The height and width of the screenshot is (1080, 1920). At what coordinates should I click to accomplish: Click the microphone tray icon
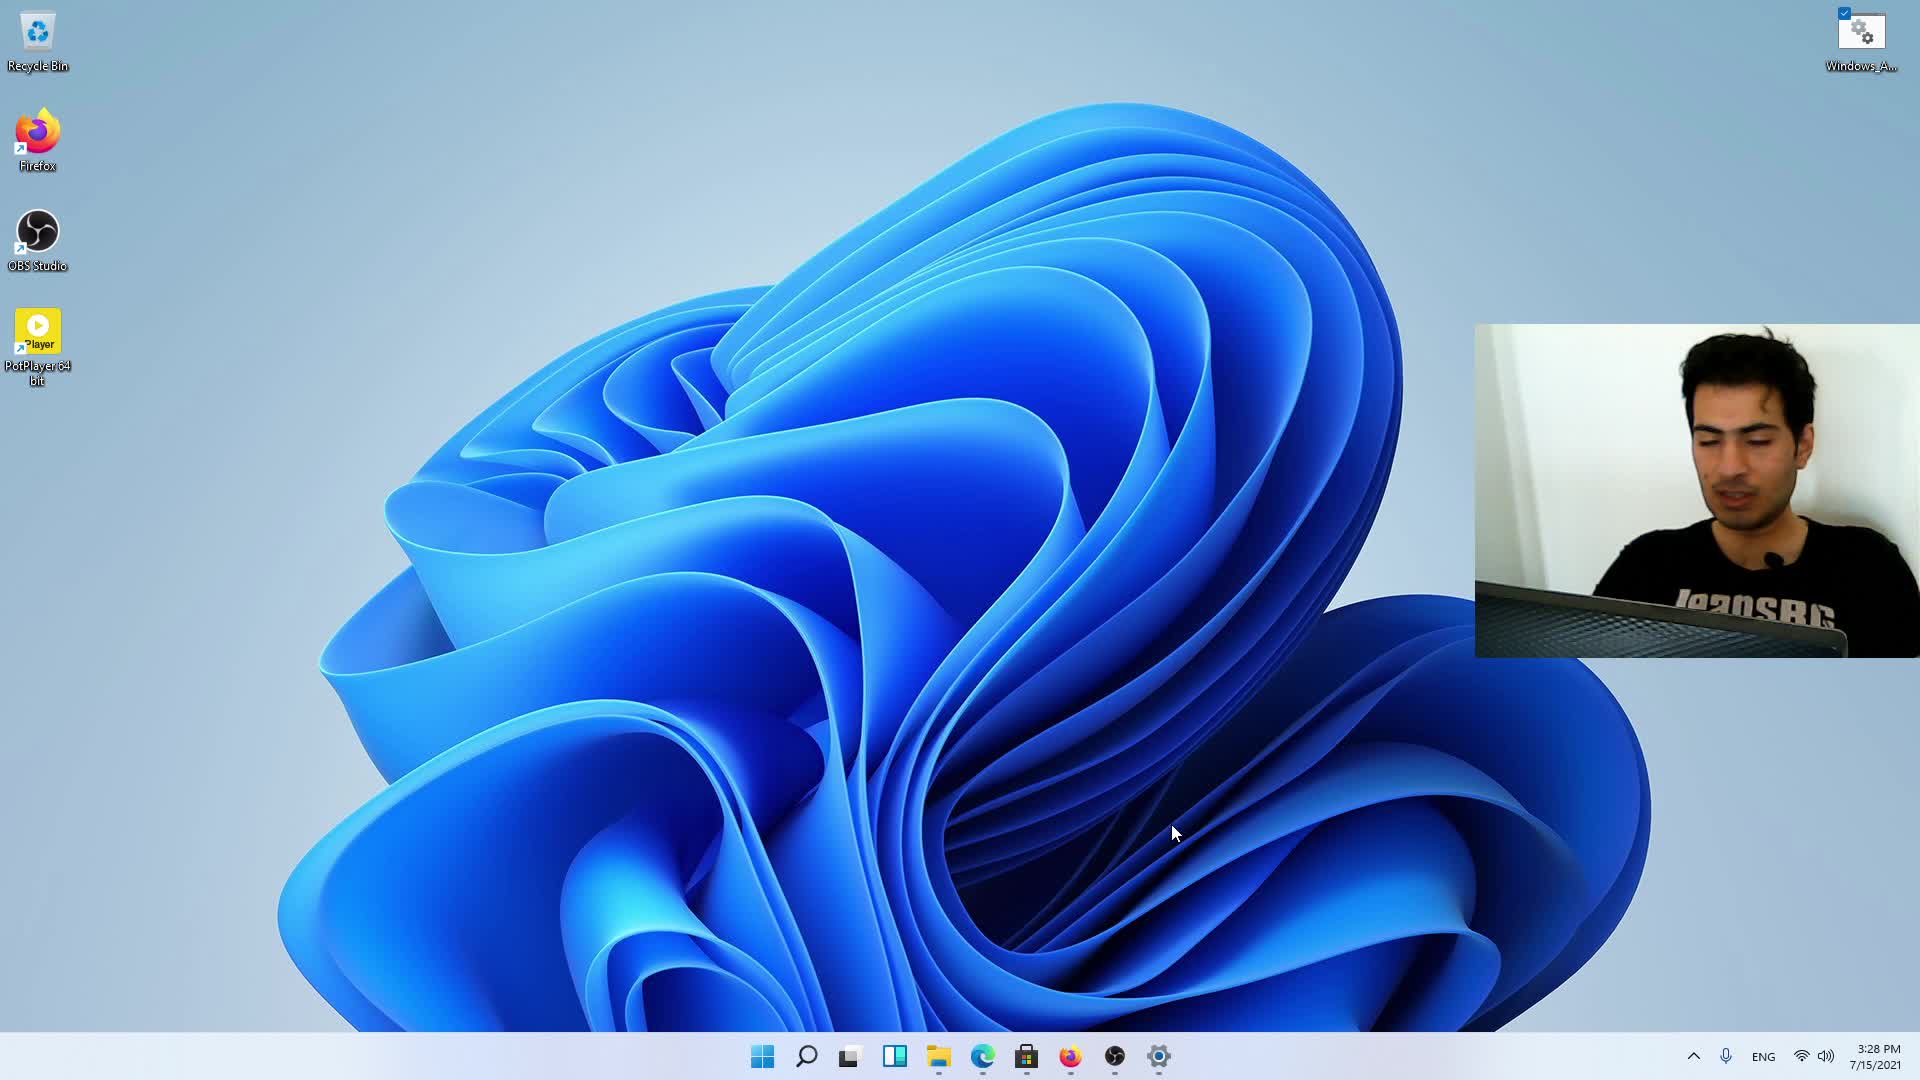(x=1726, y=1056)
